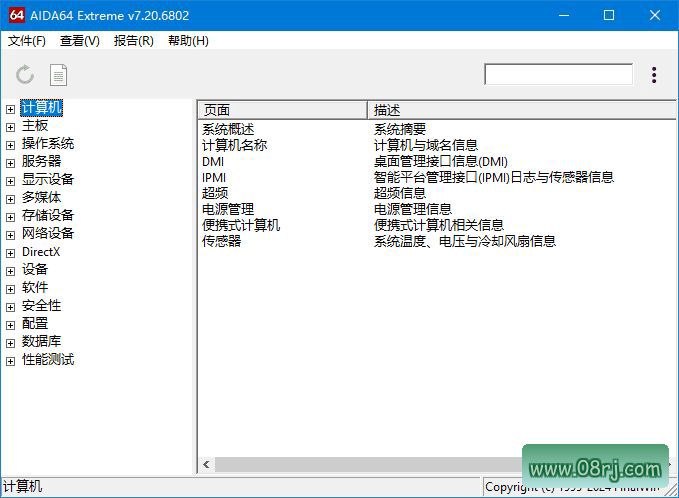Image resolution: width=679 pixels, height=498 pixels.
Task: Select 性能测试 in the tree
Action: (x=48, y=359)
